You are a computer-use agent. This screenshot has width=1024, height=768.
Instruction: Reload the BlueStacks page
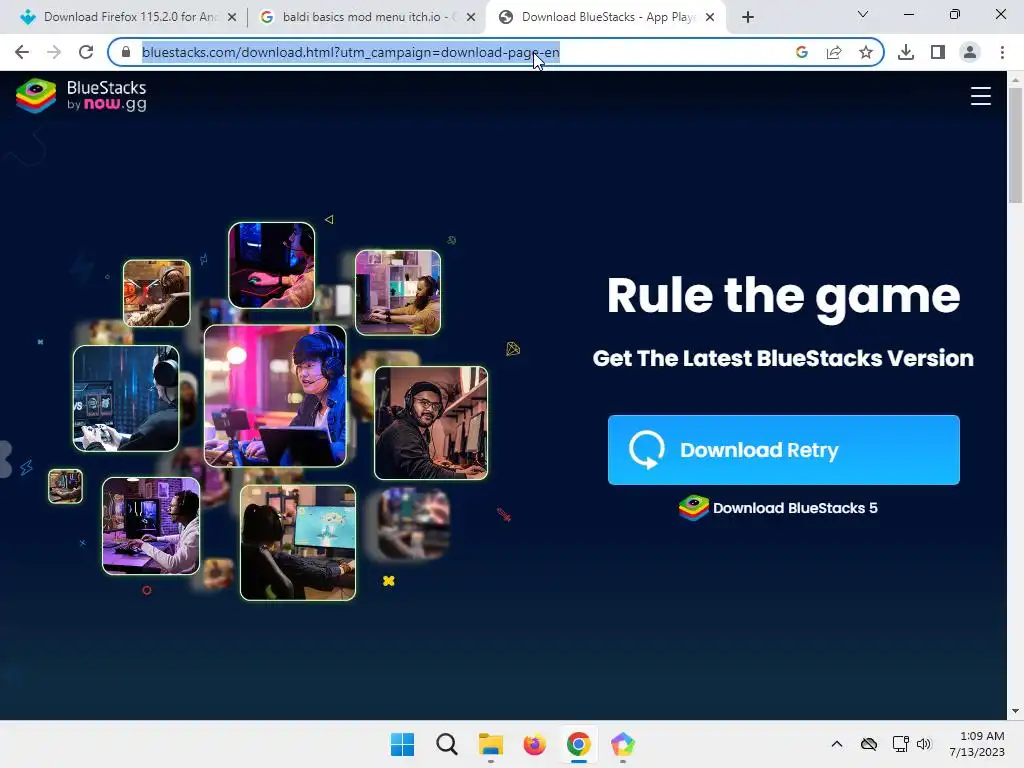click(86, 52)
